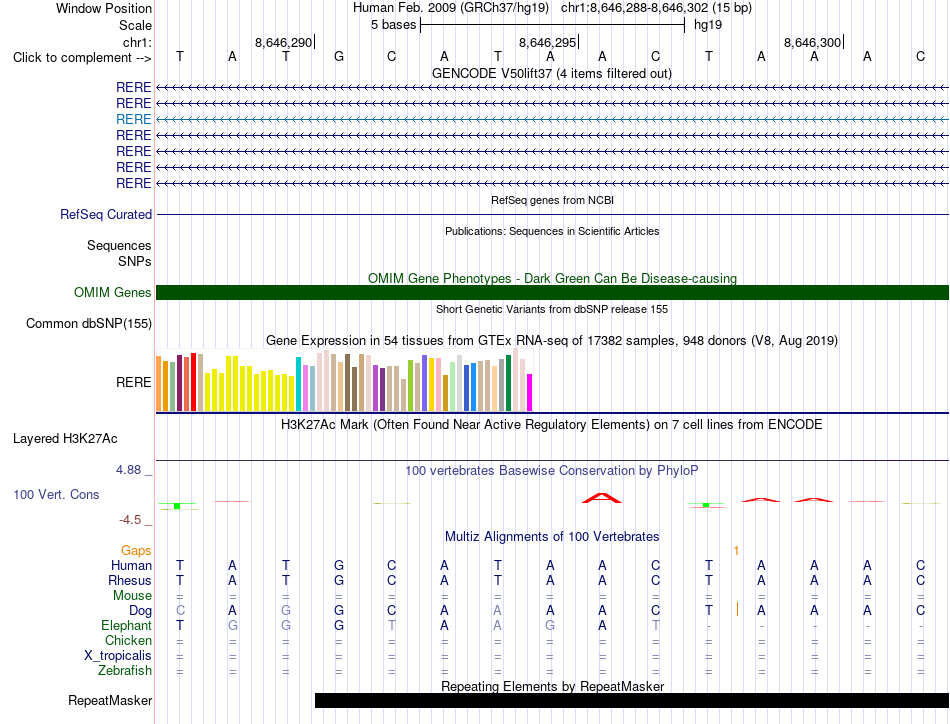Select the OMIM Genes track label
Screen dimensions: 950x724
point(113,292)
